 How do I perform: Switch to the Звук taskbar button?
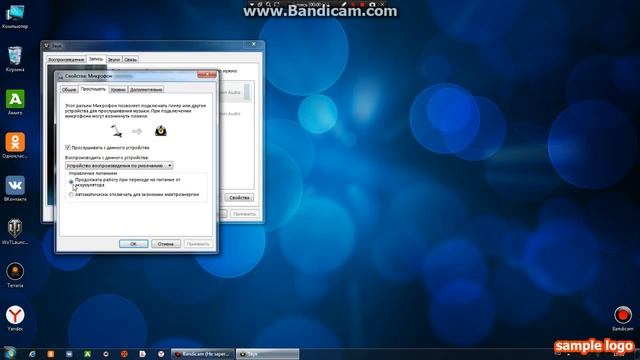tap(267, 354)
